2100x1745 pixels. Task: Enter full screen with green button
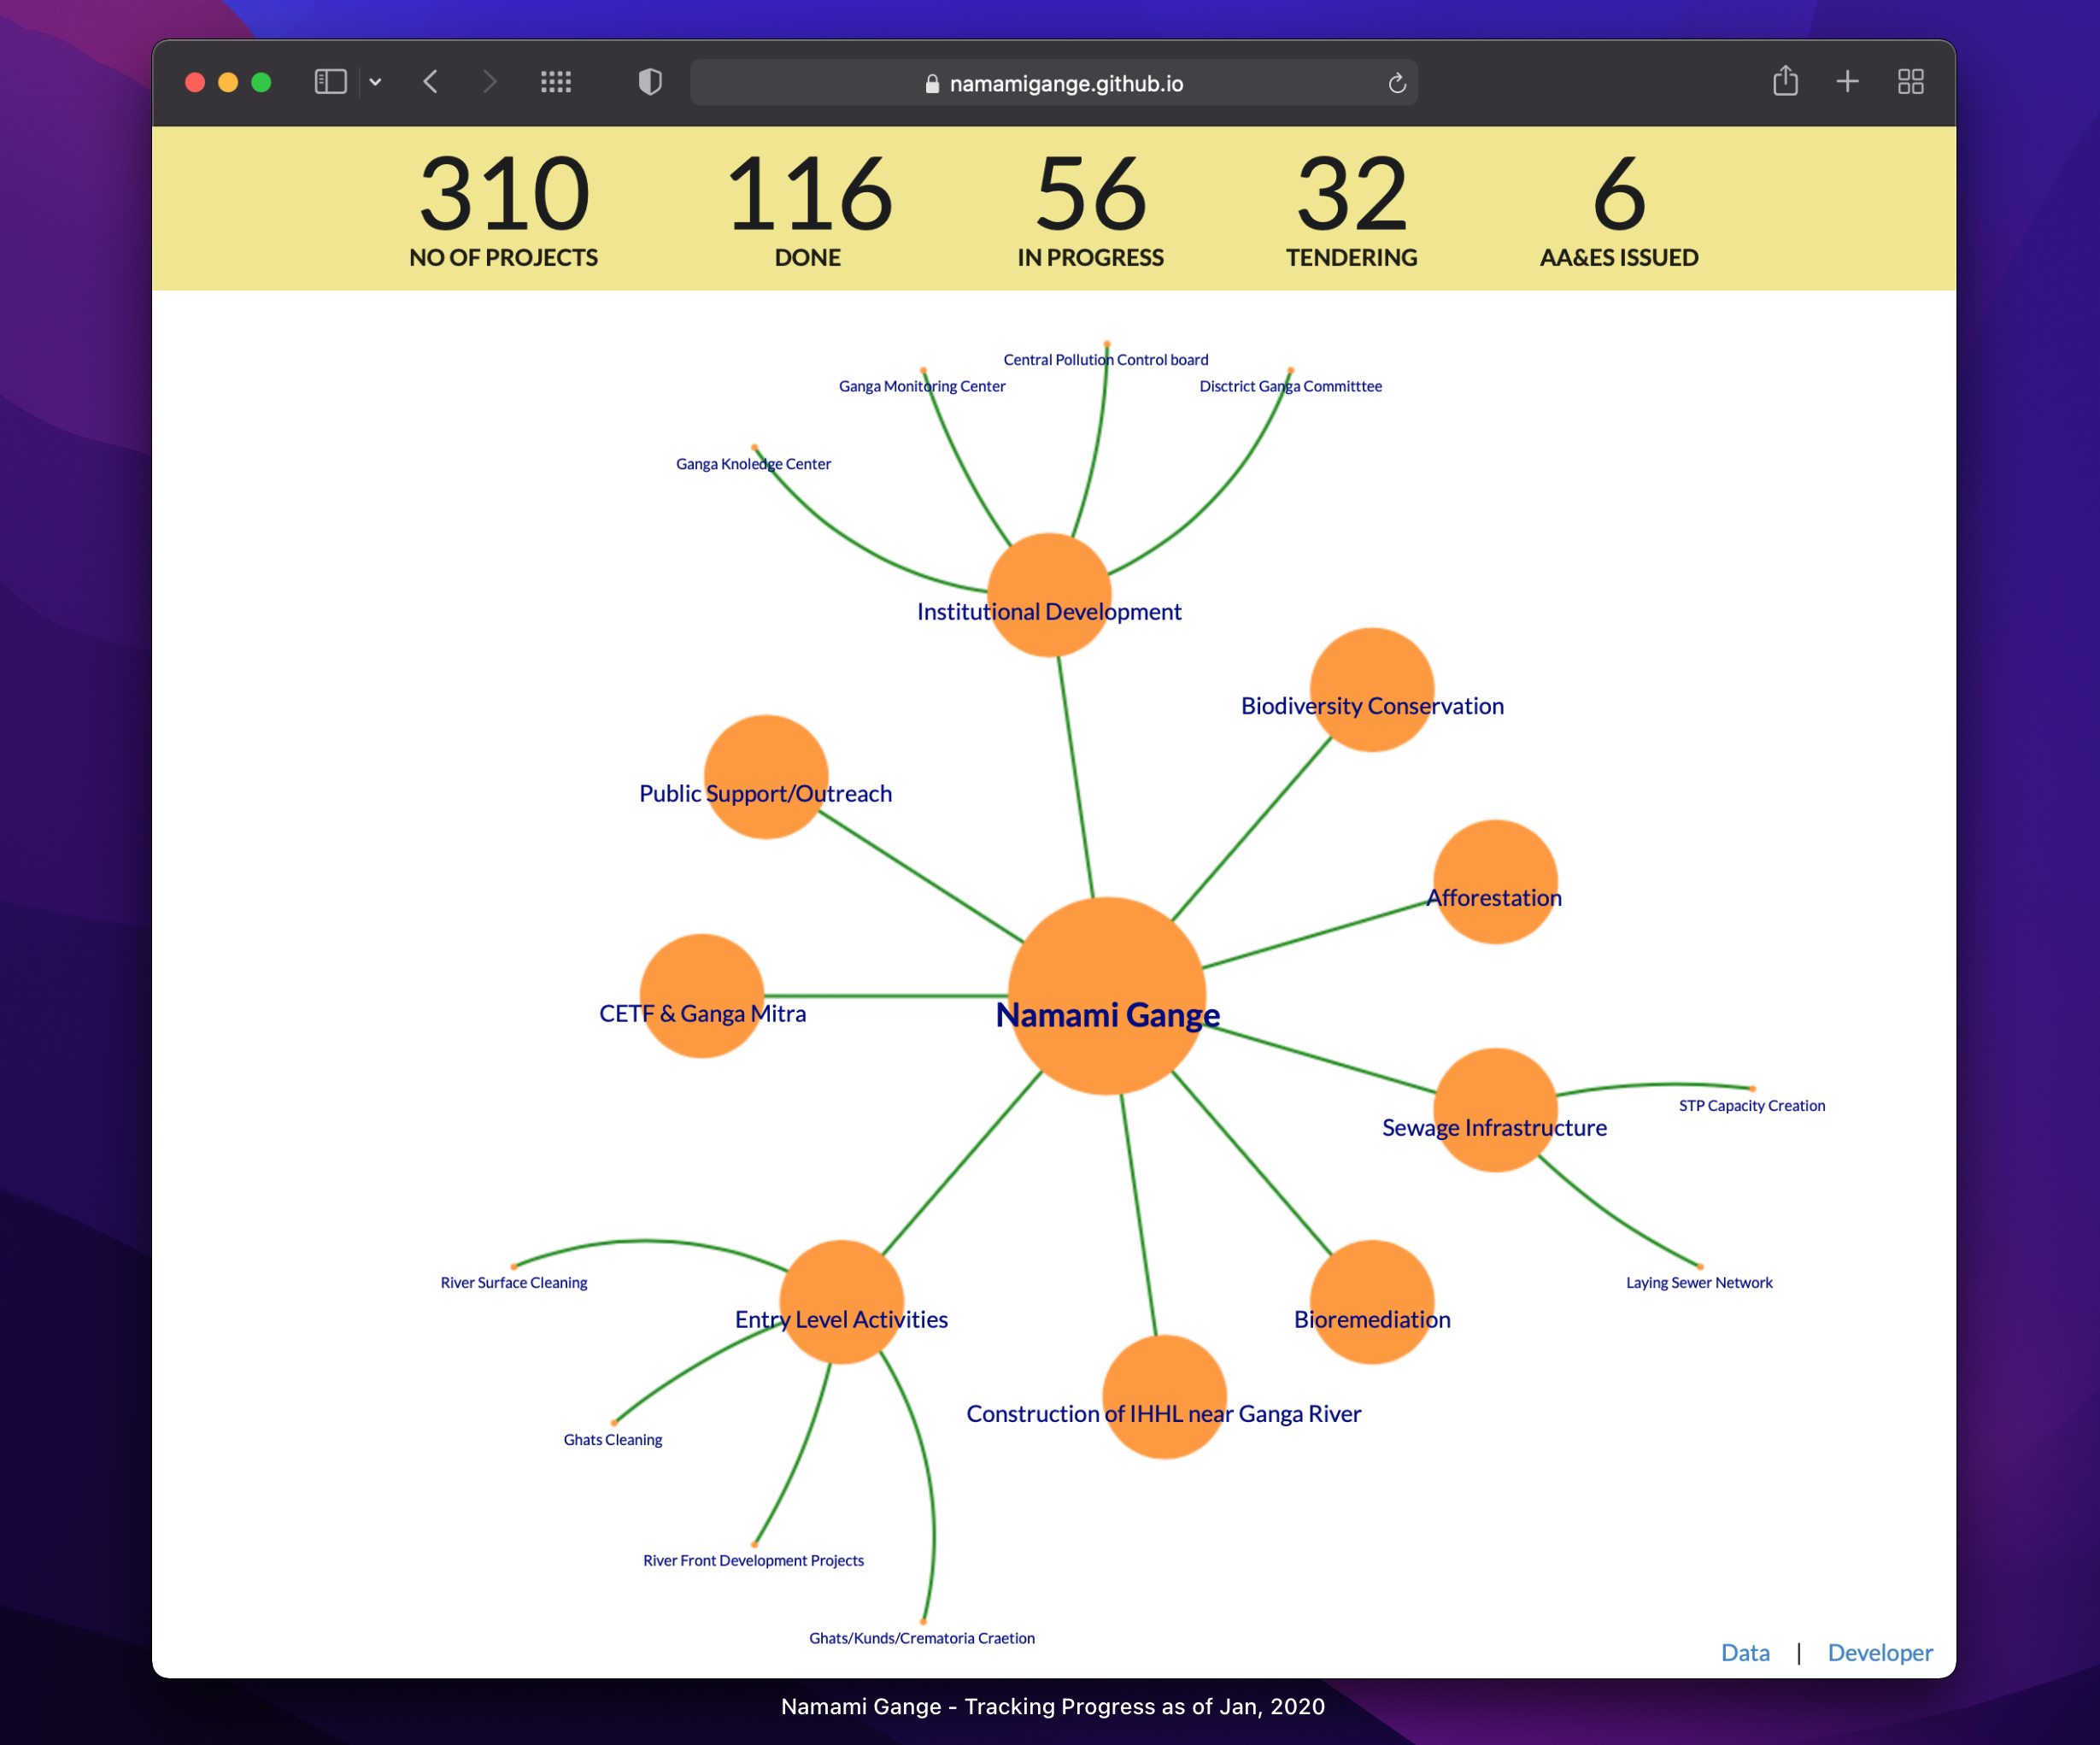tap(261, 82)
